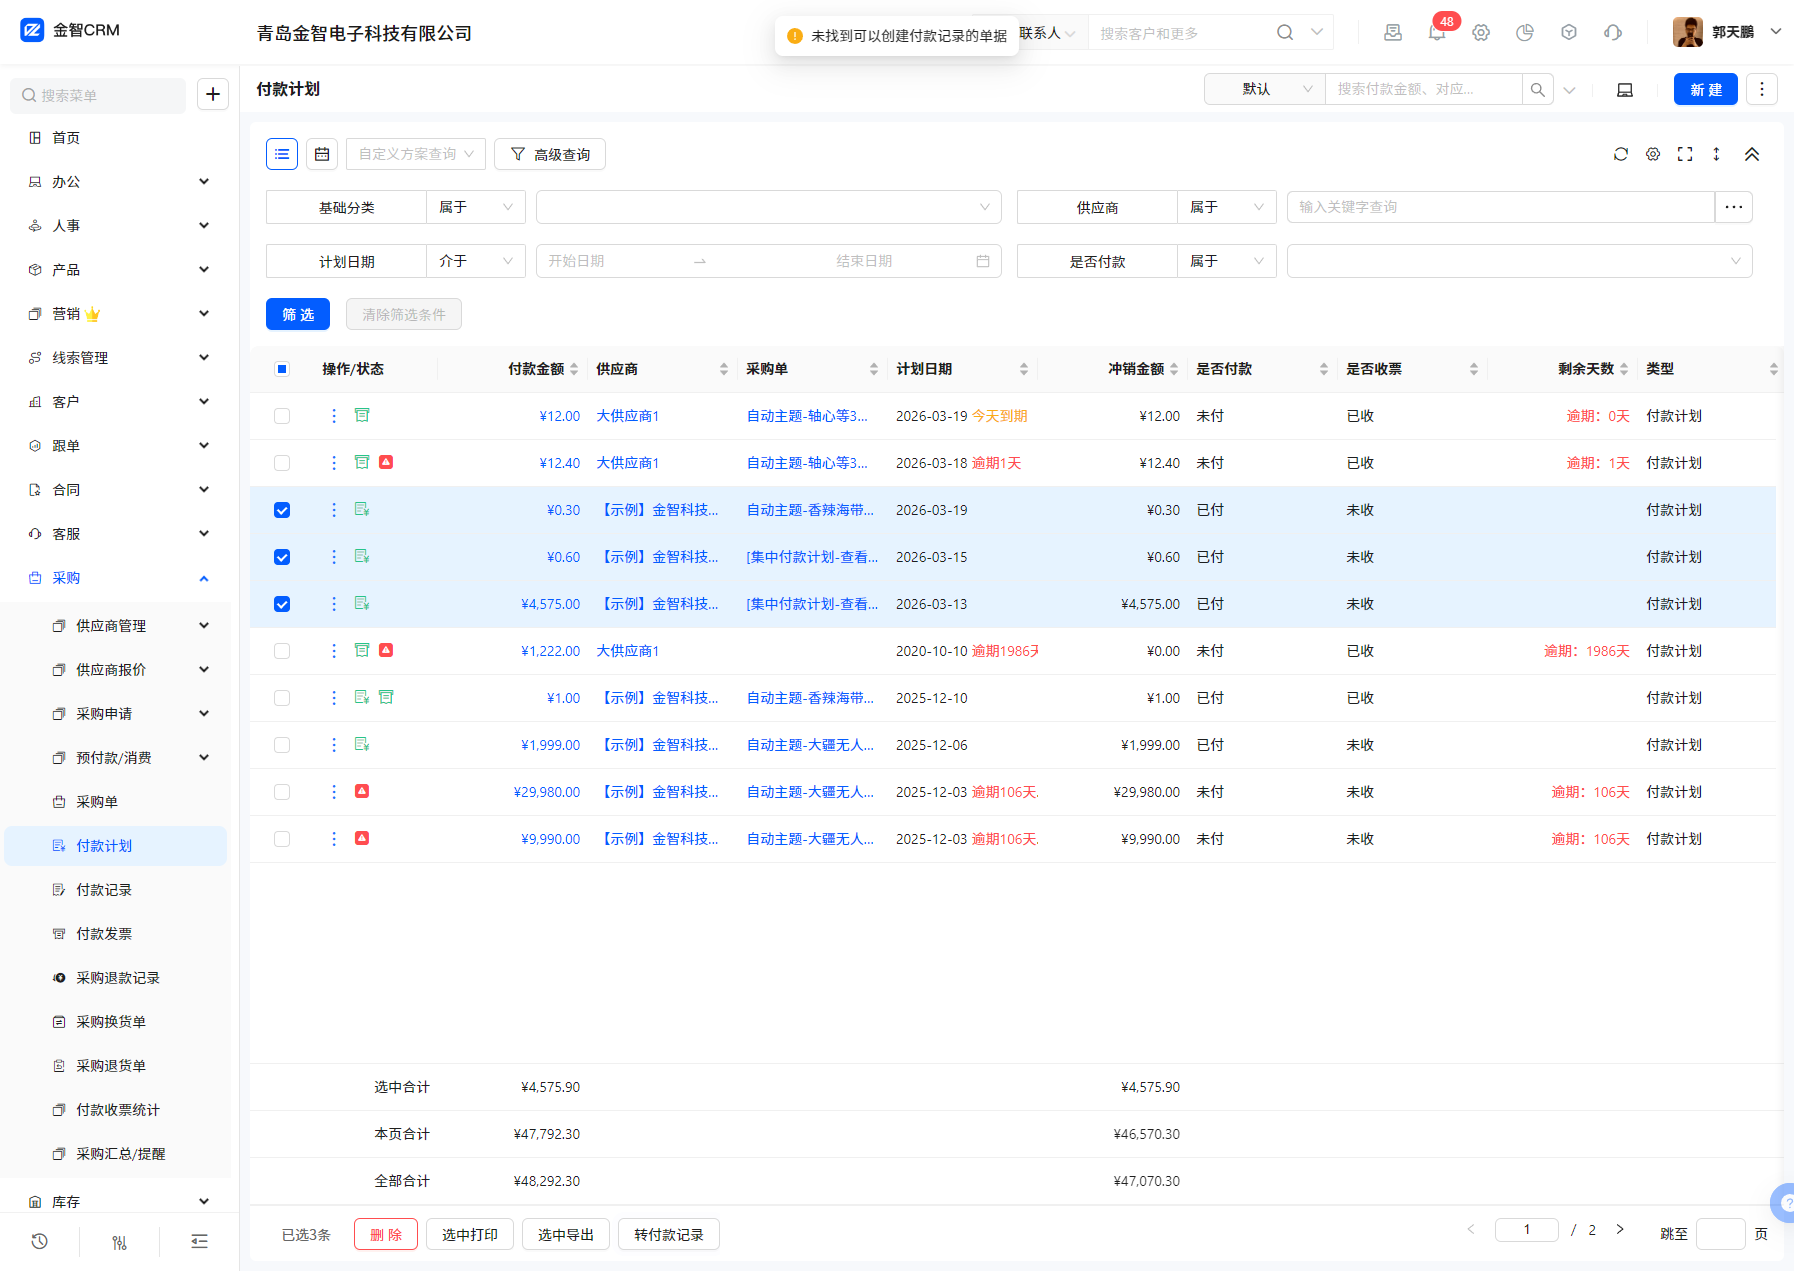The image size is (1794, 1271).
Task: Click the notification bell icon
Action: 1437,33
